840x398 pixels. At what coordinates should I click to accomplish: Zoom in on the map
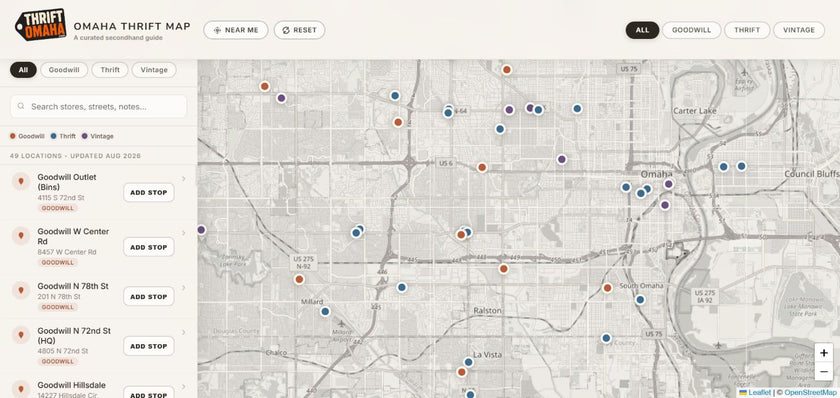click(x=824, y=353)
